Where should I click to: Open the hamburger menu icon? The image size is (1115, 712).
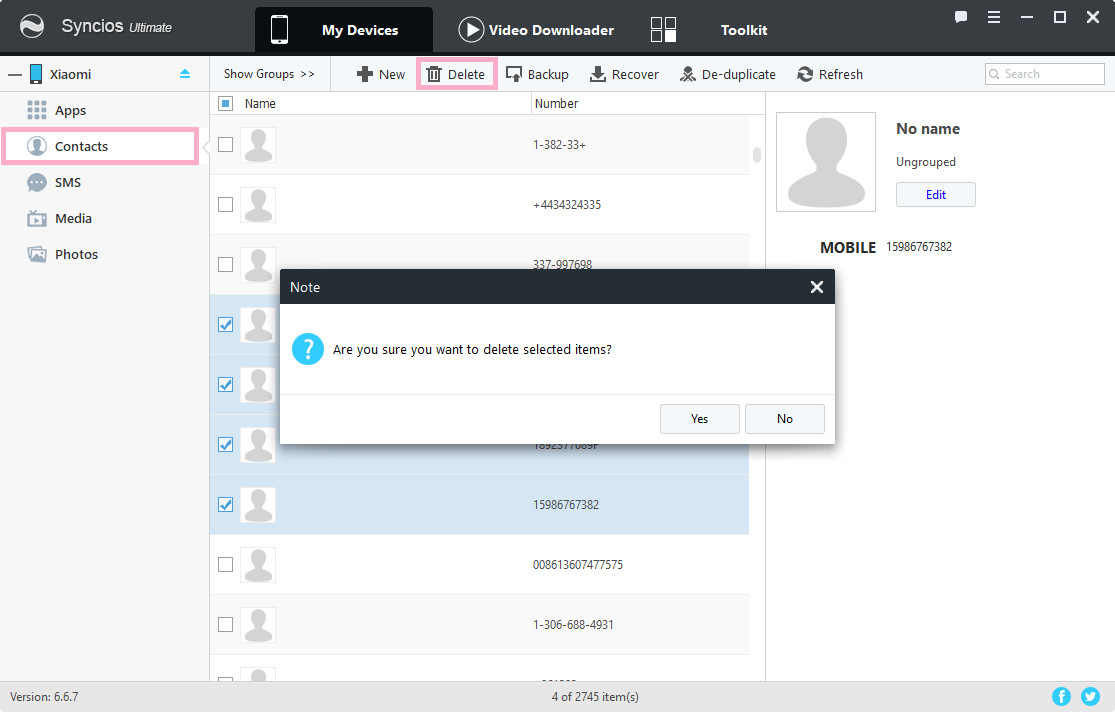994,17
